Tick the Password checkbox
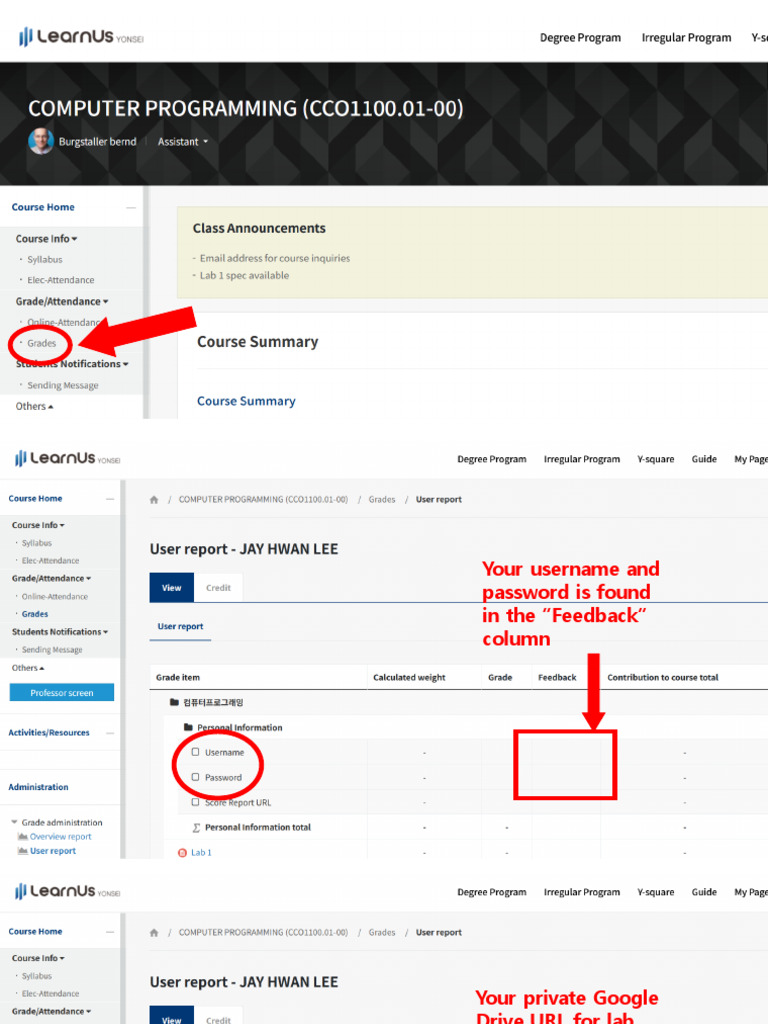The image size is (768, 1024). [195, 776]
